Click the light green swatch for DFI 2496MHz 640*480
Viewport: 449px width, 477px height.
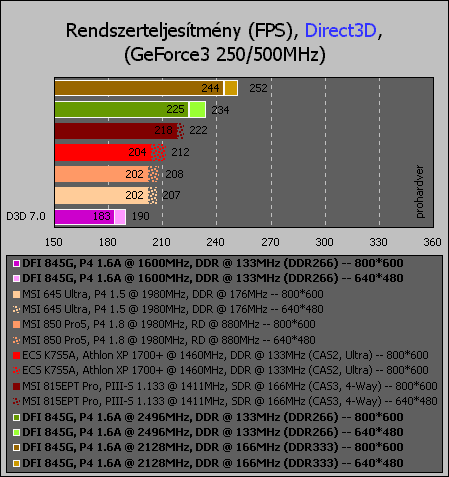pyautogui.click(x=16, y=432)
